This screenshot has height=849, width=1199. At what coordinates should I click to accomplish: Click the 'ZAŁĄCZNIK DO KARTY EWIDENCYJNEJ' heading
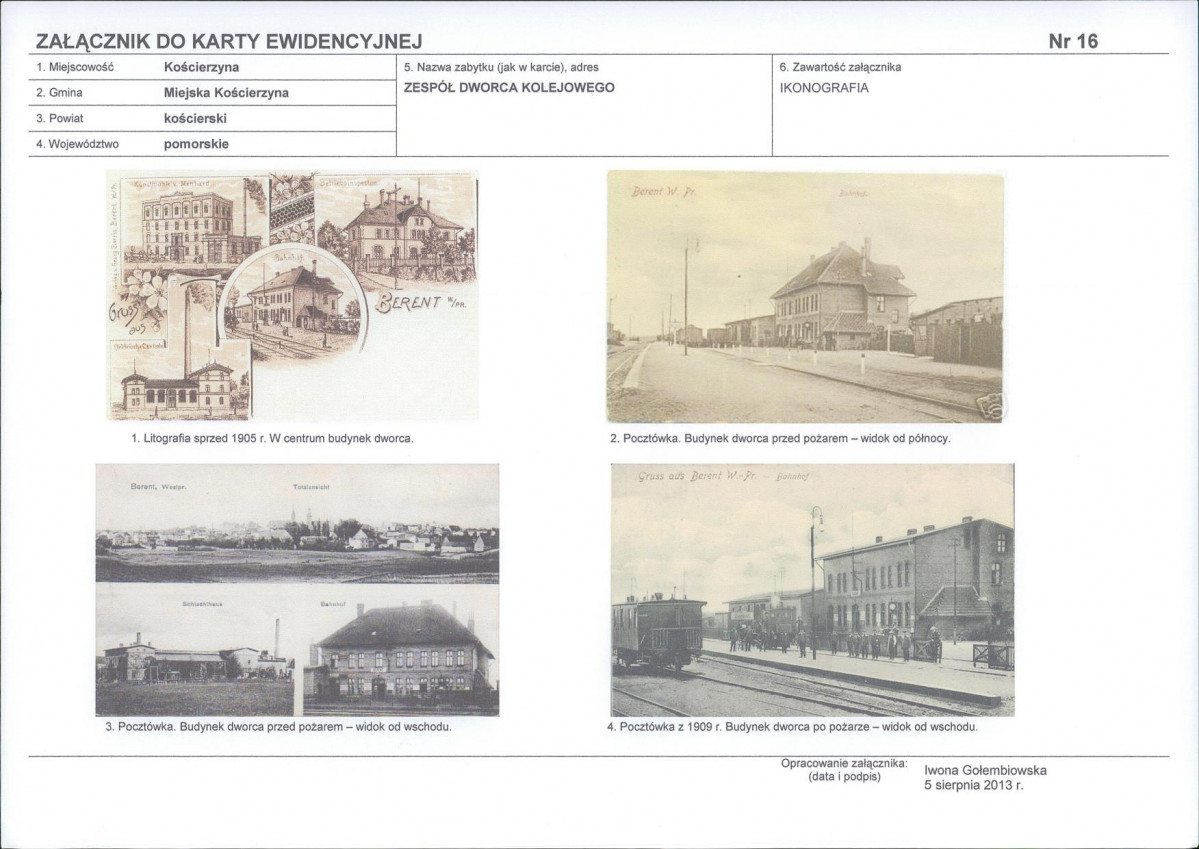tap(229, 41)
